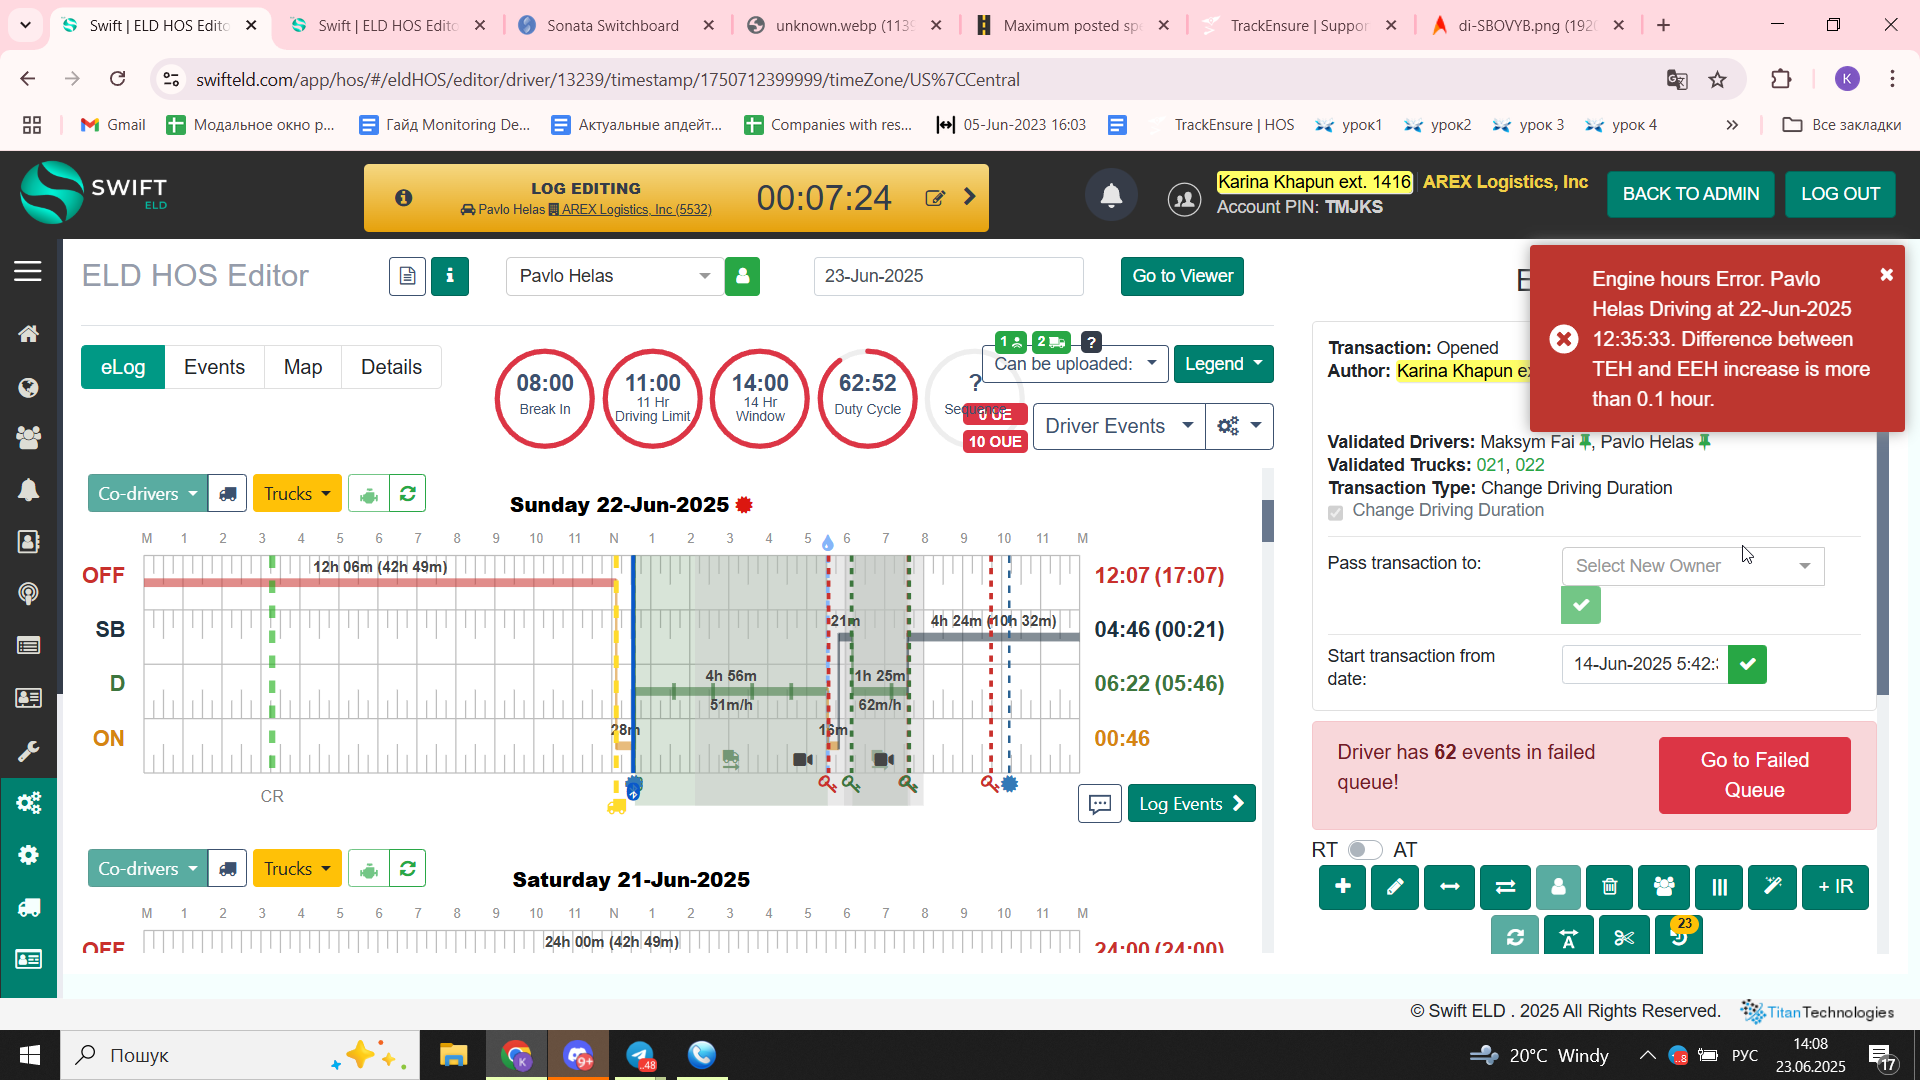
Task: Toggle the Change Driving Duration checkbox
Action: click(x=1335, y=512)
